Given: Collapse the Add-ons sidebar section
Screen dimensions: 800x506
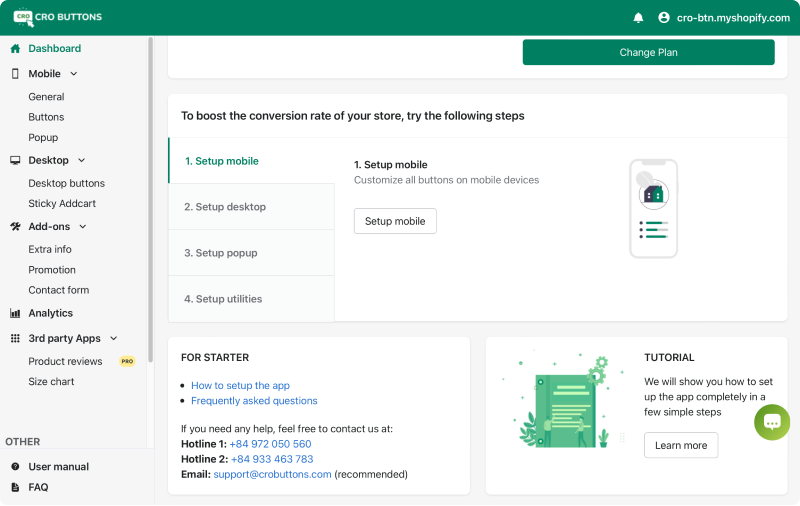Looking at the screenshot, I should [83, 227].
